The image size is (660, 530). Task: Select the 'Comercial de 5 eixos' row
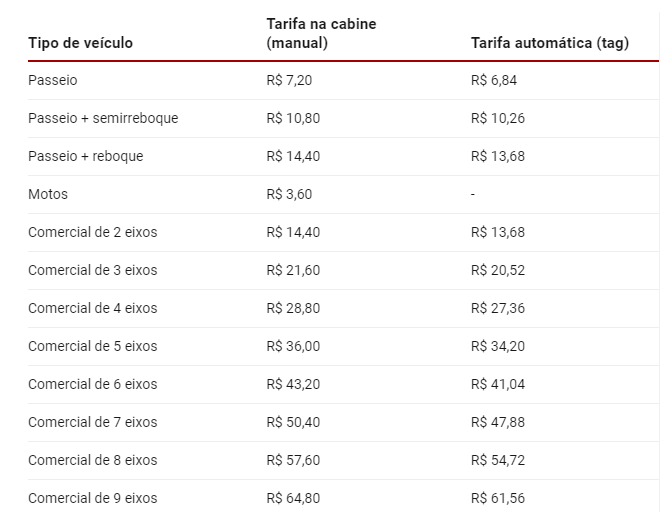343,346
